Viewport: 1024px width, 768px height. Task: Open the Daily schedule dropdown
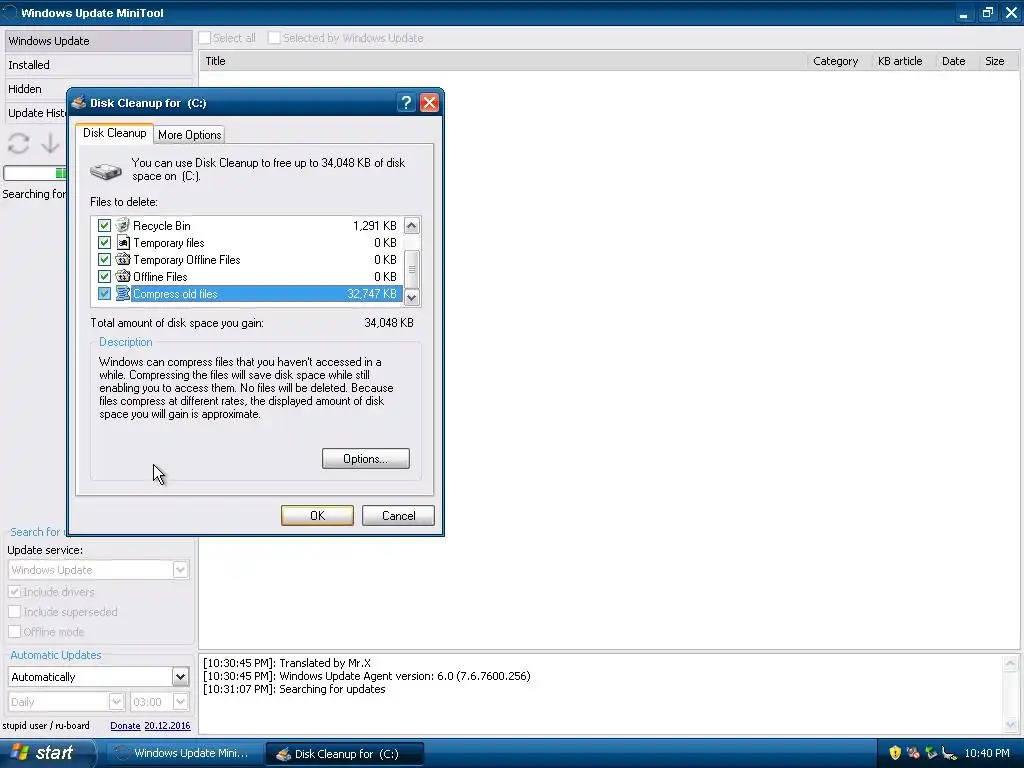116,702
